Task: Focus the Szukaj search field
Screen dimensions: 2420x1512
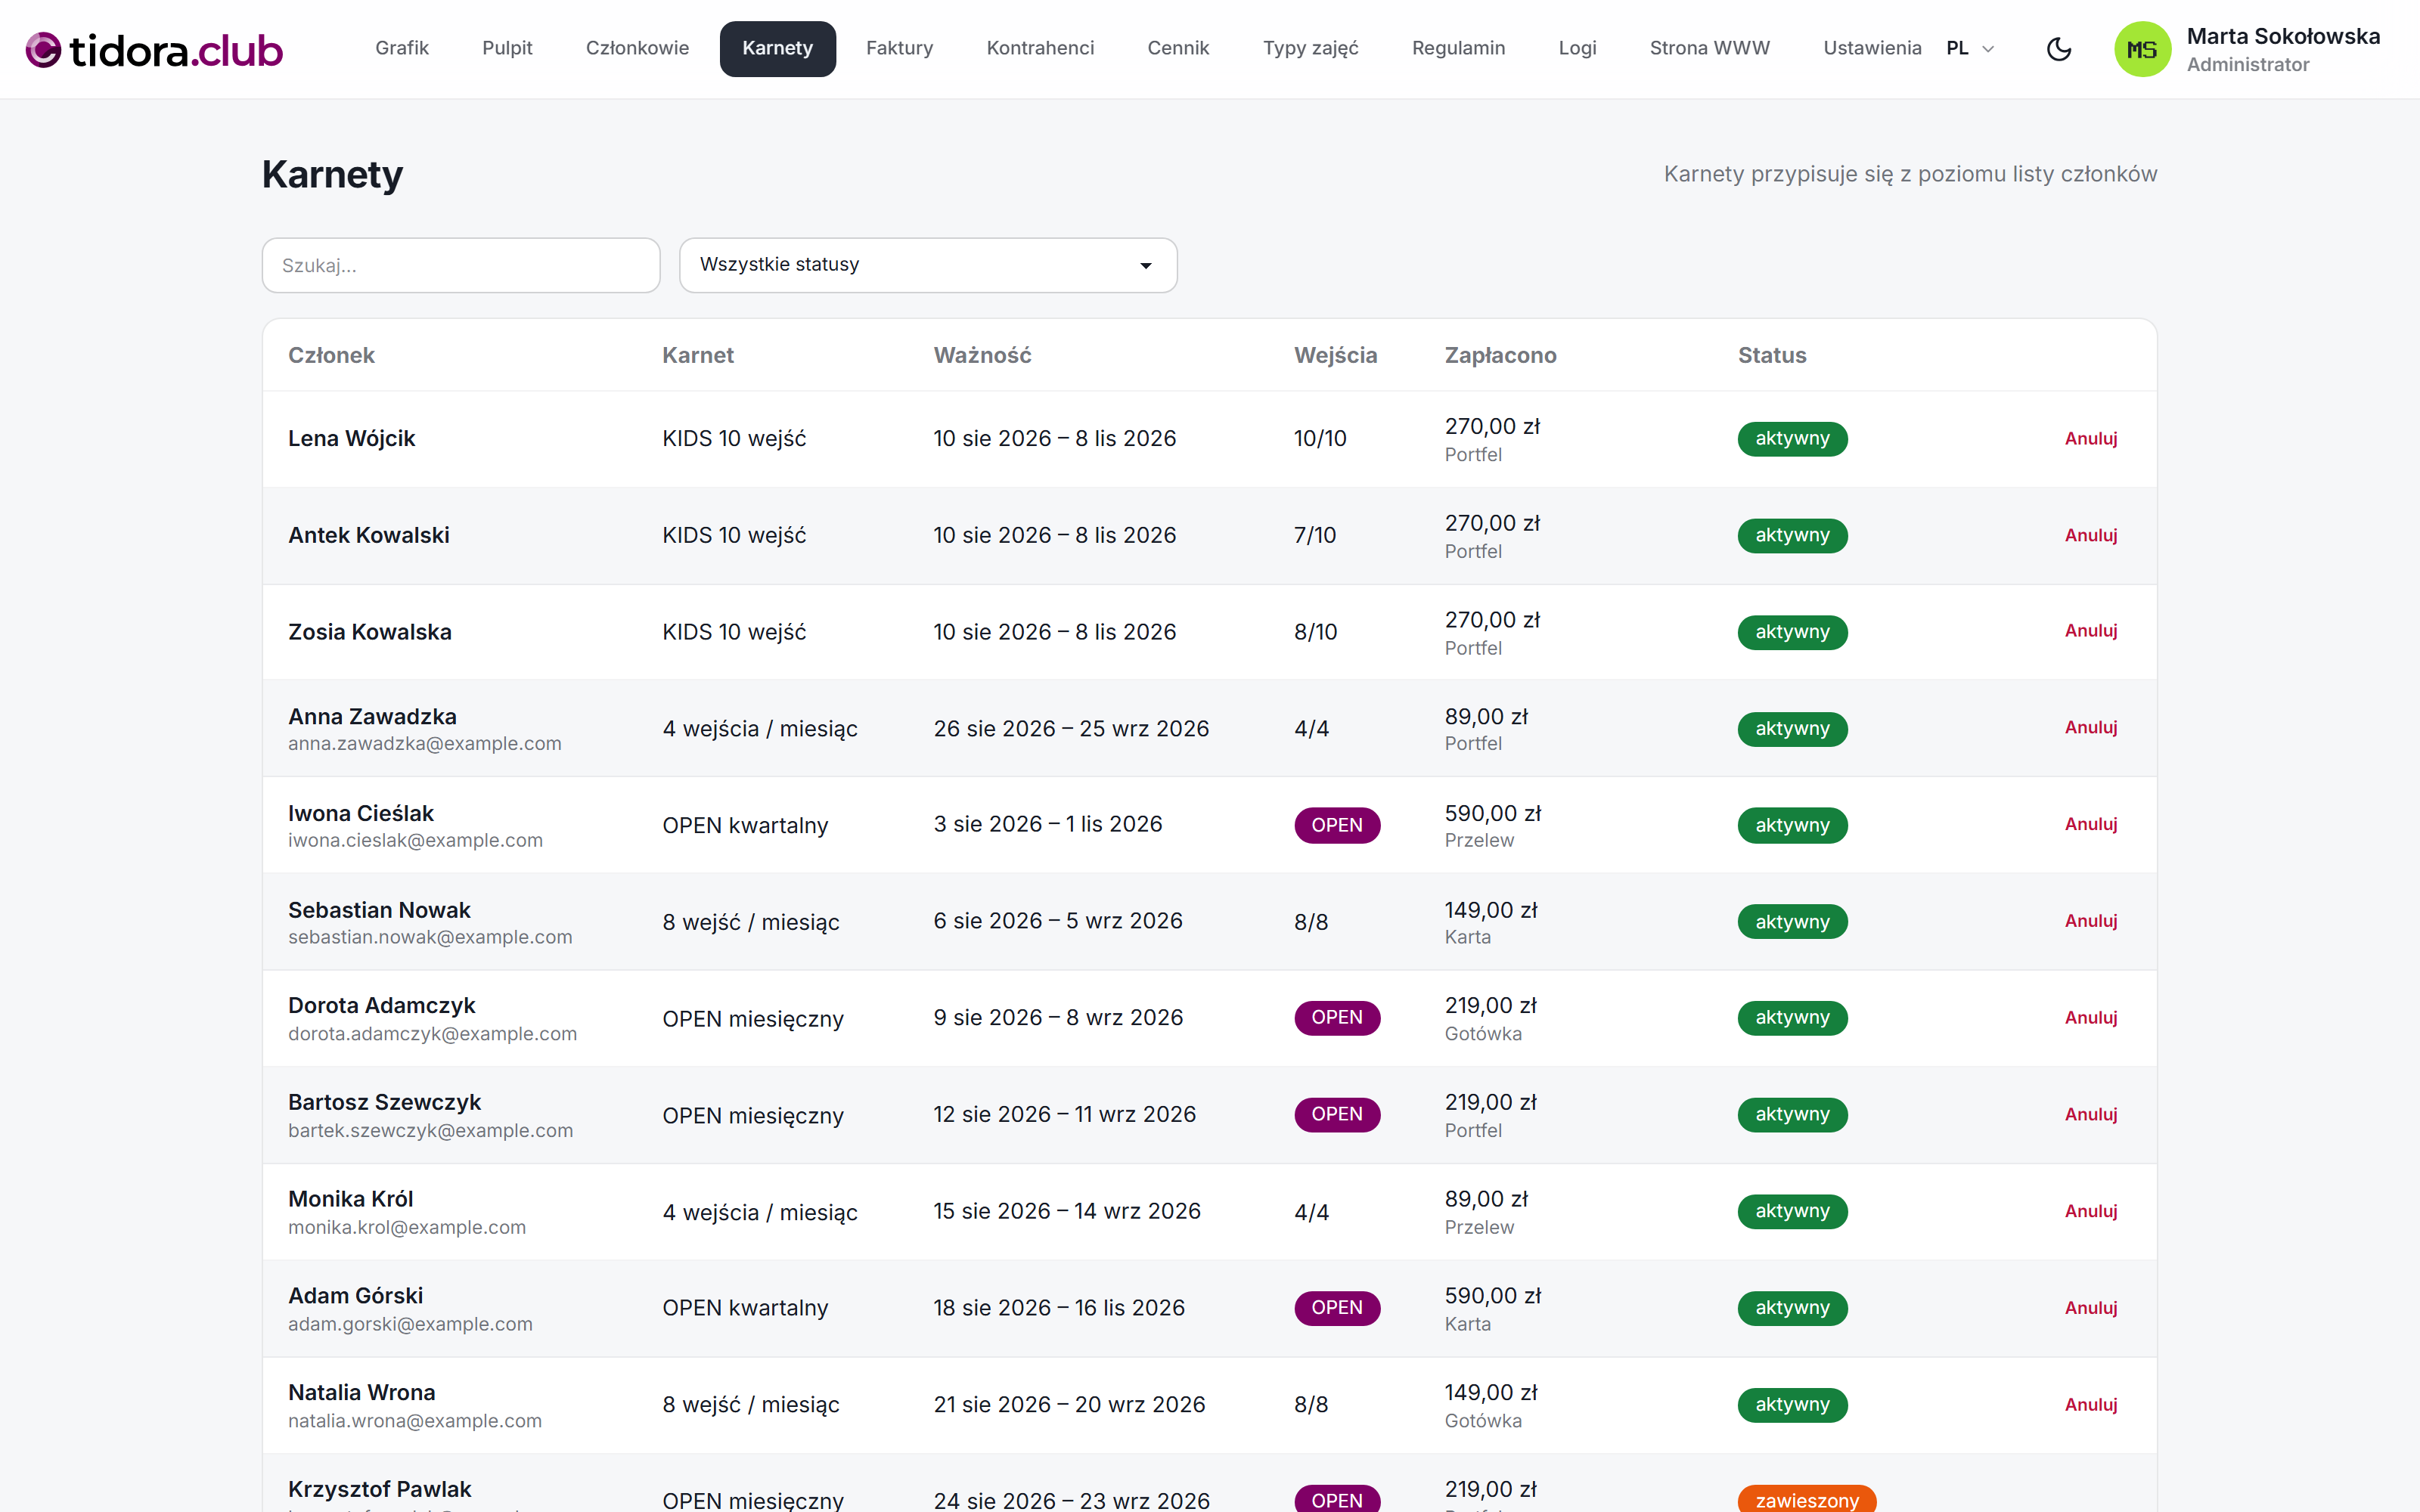Action: 460,265
